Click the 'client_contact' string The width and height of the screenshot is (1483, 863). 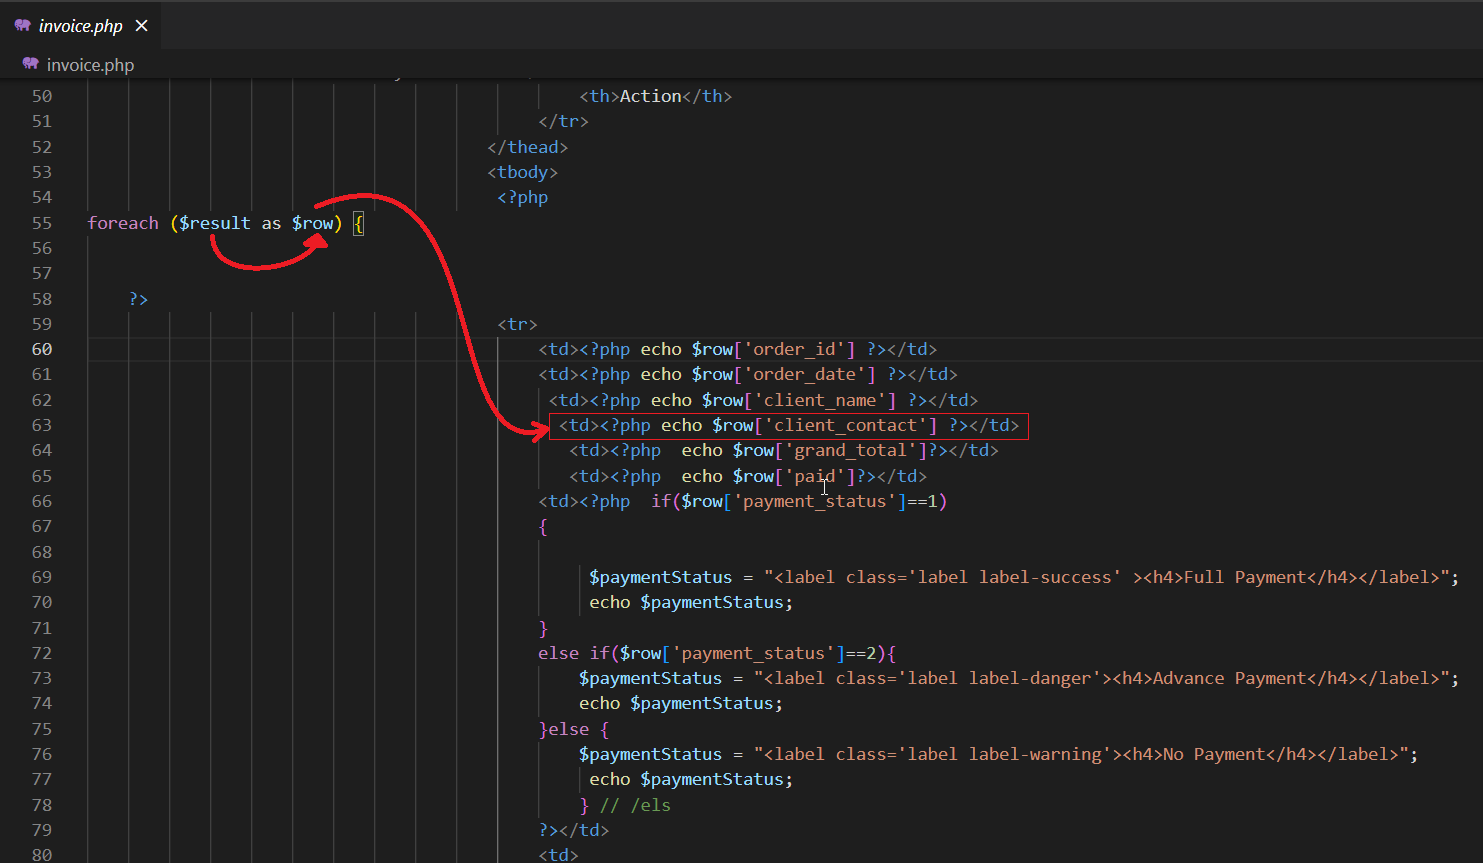pos(851,425)
